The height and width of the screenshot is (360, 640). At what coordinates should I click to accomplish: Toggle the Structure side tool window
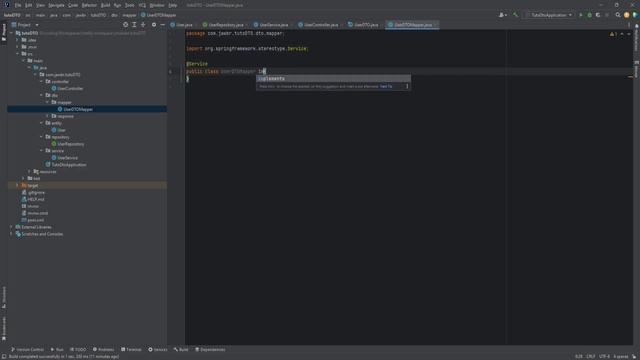click(x=4, y=297)
